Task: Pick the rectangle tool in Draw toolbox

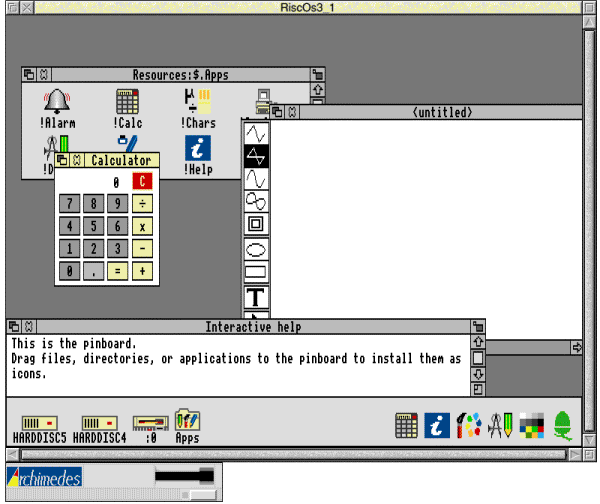Action: point(256,271)
